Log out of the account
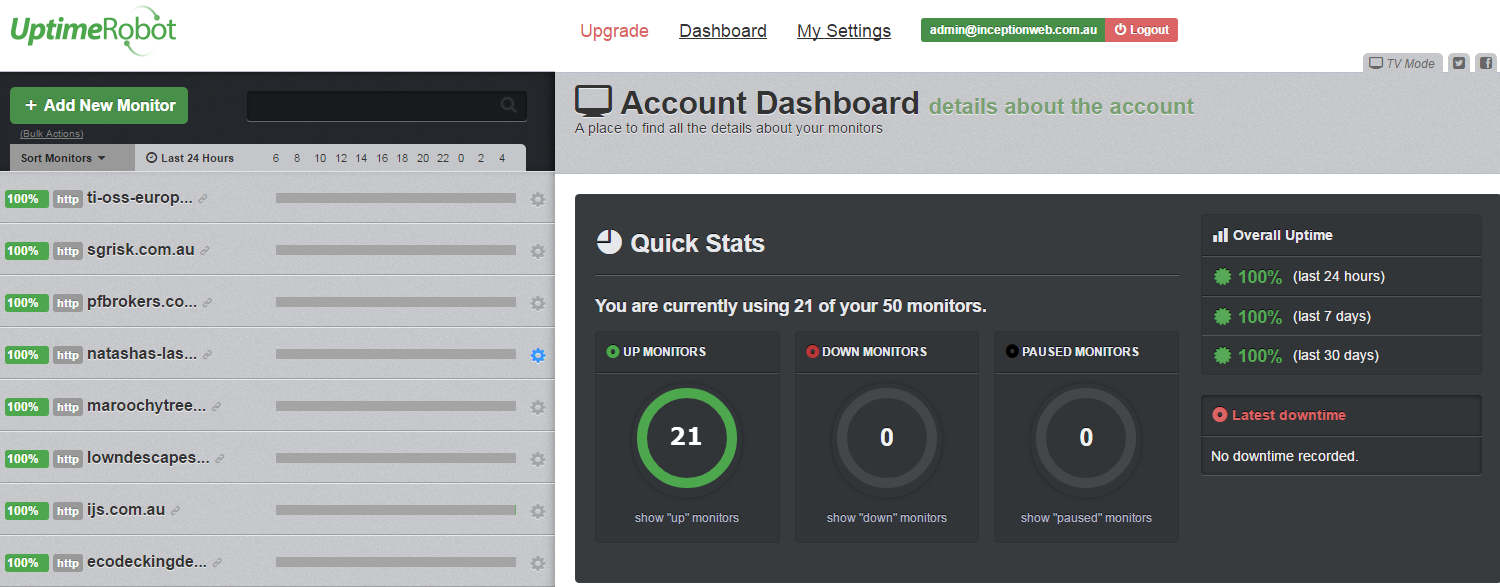 tap(1142, 30)
